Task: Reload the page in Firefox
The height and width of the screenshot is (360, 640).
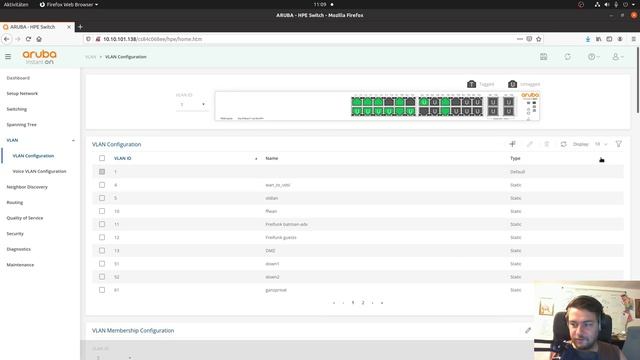Action: pos(28,39)
